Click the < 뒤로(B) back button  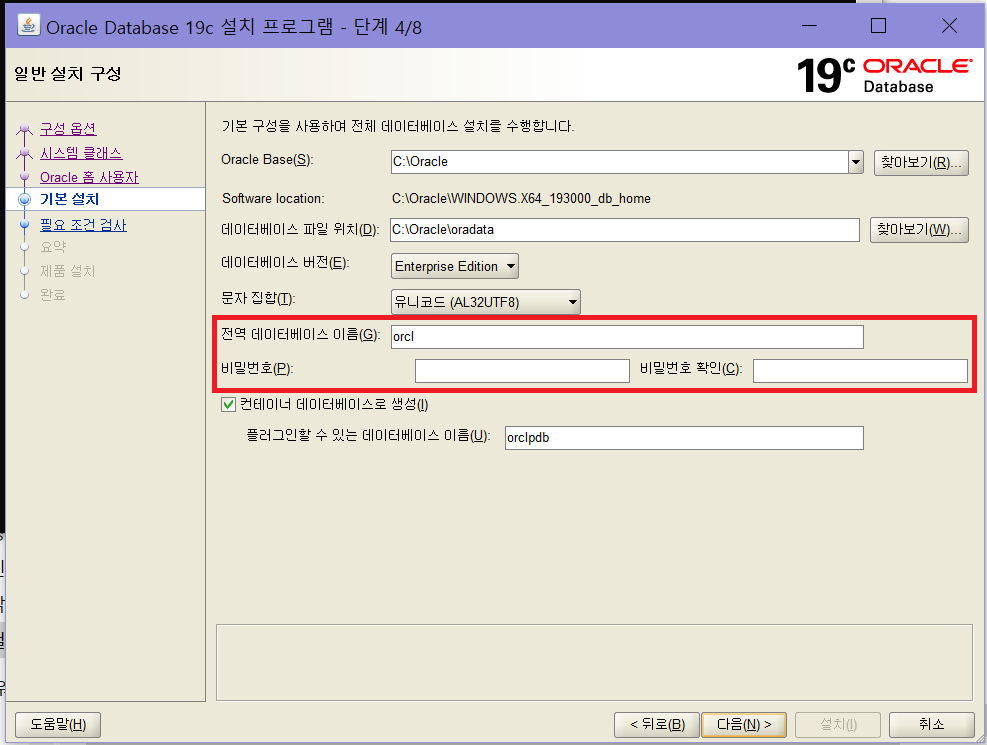(x=657, y=725)
